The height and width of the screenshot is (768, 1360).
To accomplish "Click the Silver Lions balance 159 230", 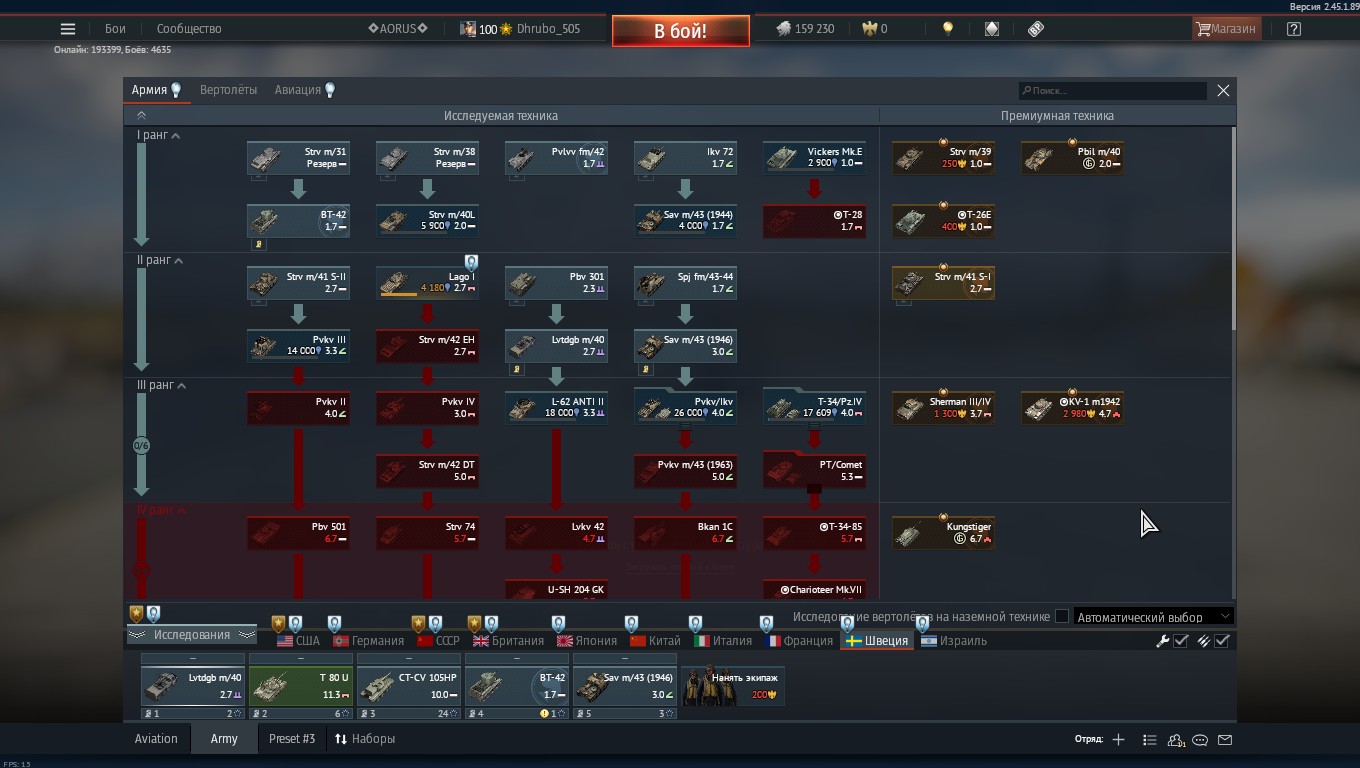I will pyautogui.click(x=806, y=29).
